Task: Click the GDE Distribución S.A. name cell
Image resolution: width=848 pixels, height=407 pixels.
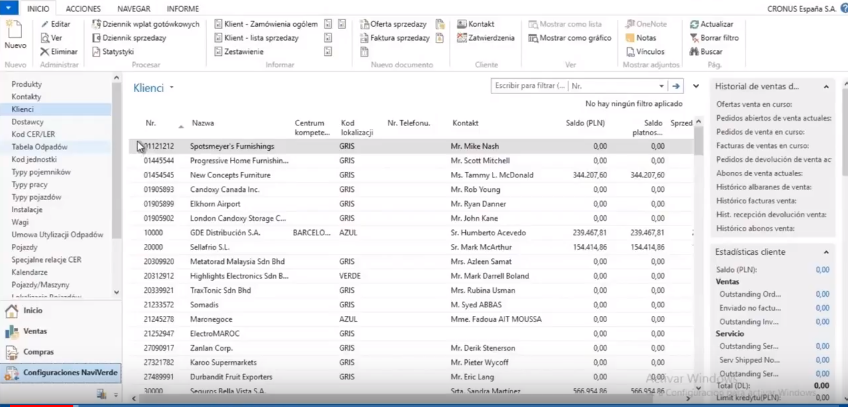Action: coord(225,233)
